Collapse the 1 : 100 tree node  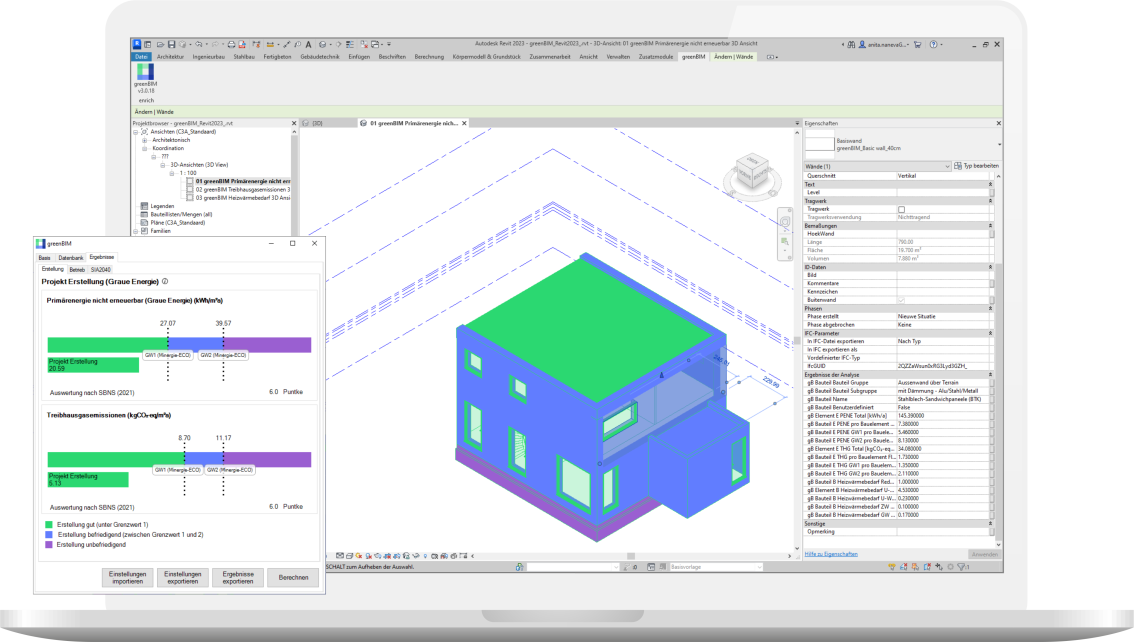(x=172, y=174)
